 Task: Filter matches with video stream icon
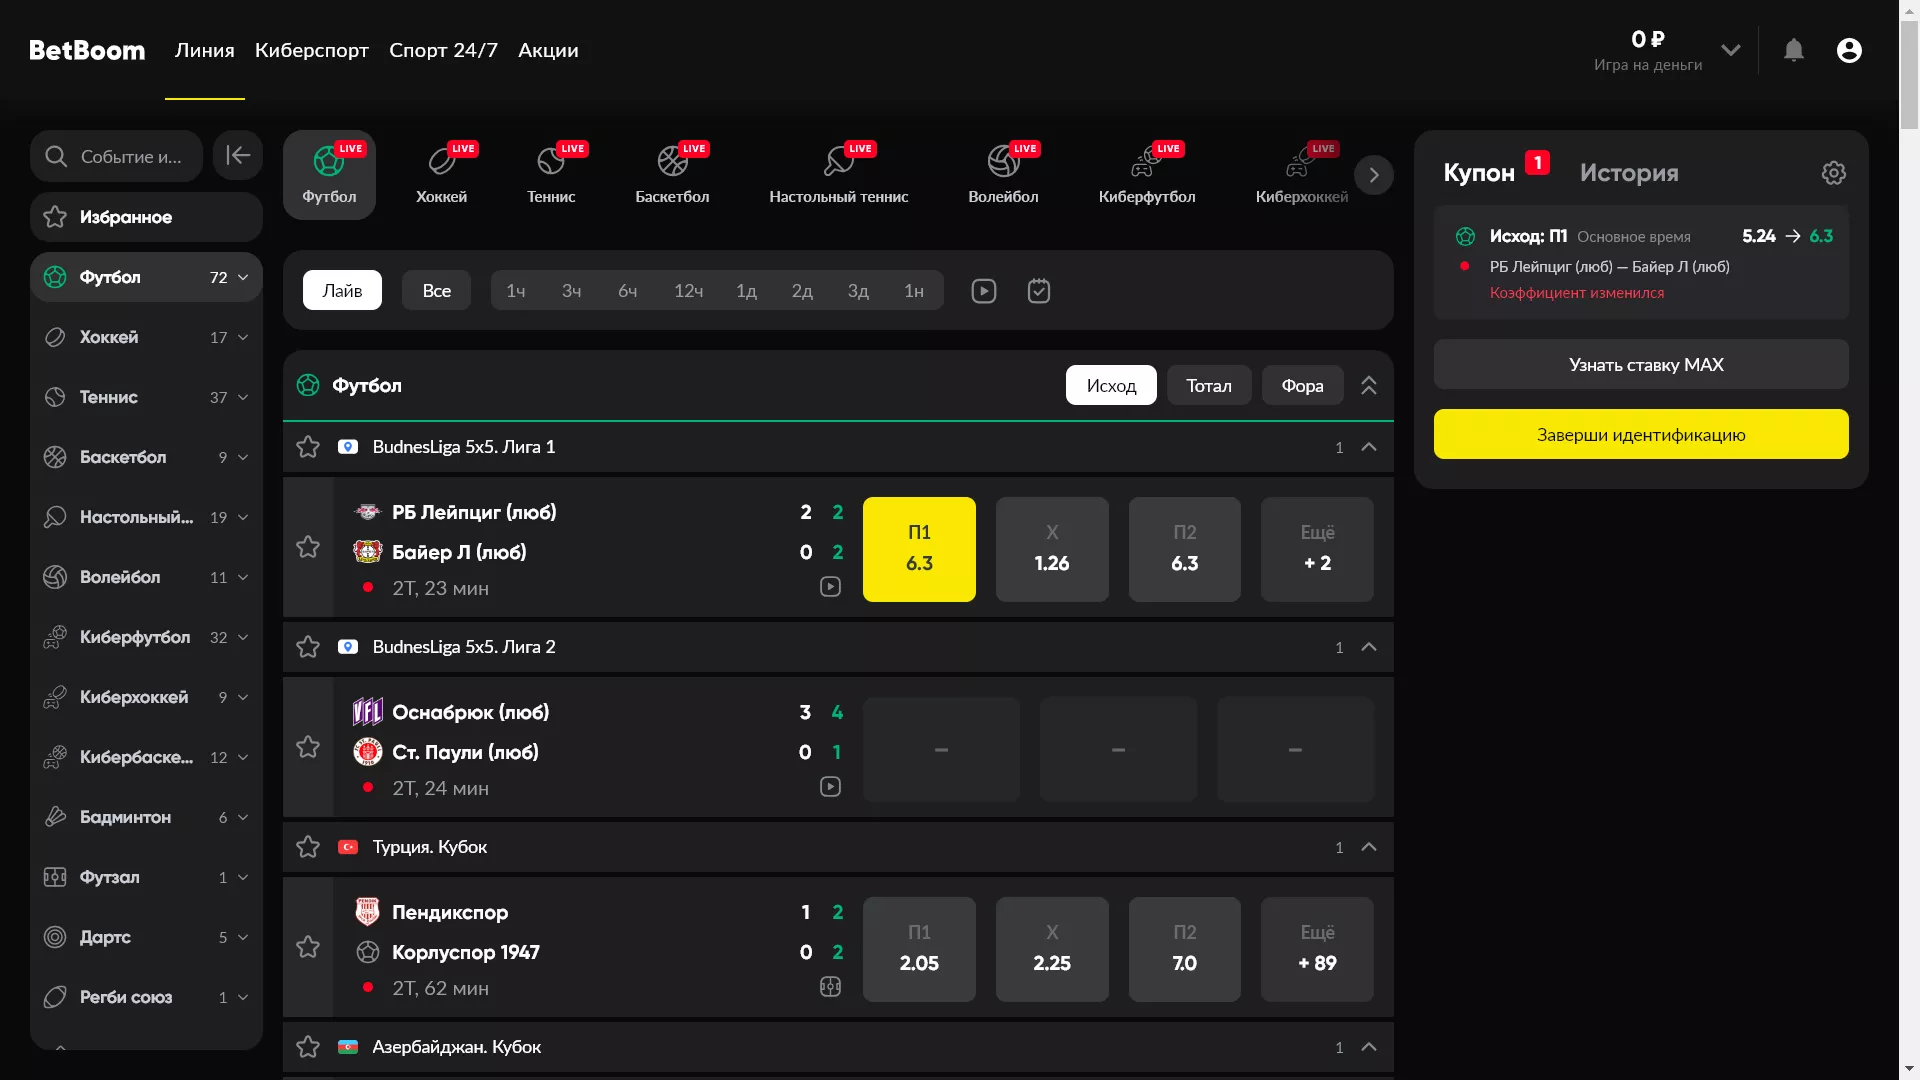coord(983,291)
